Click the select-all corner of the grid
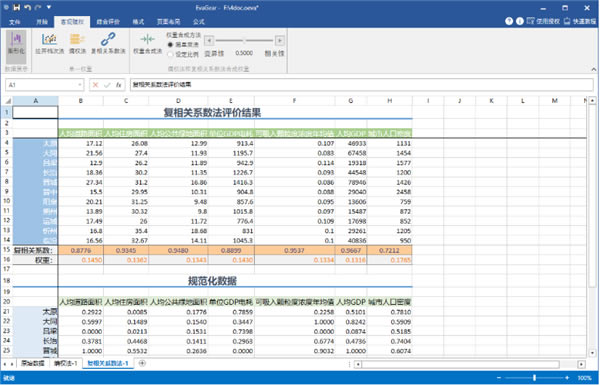Image resolution: width=600 pixels, height=385 pixels. click(8, 101)
